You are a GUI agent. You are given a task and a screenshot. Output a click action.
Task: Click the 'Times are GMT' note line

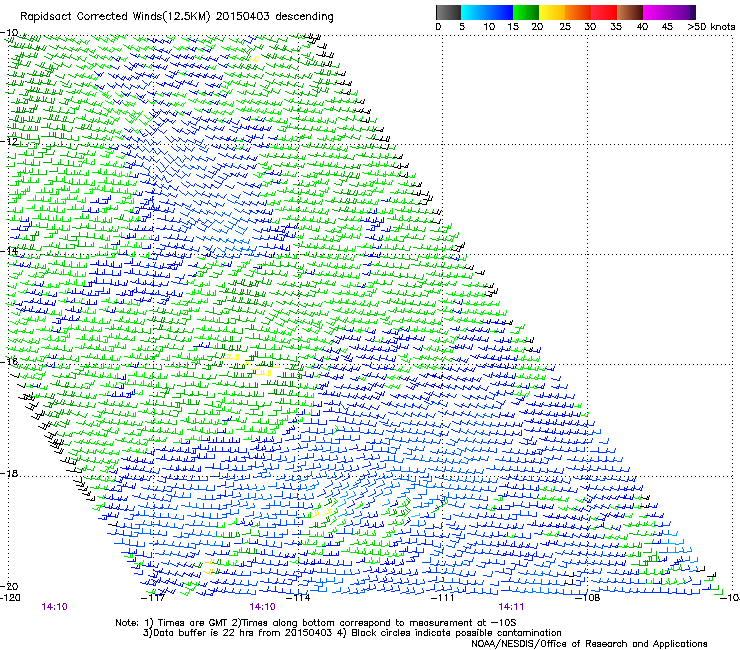coord(316,623)
